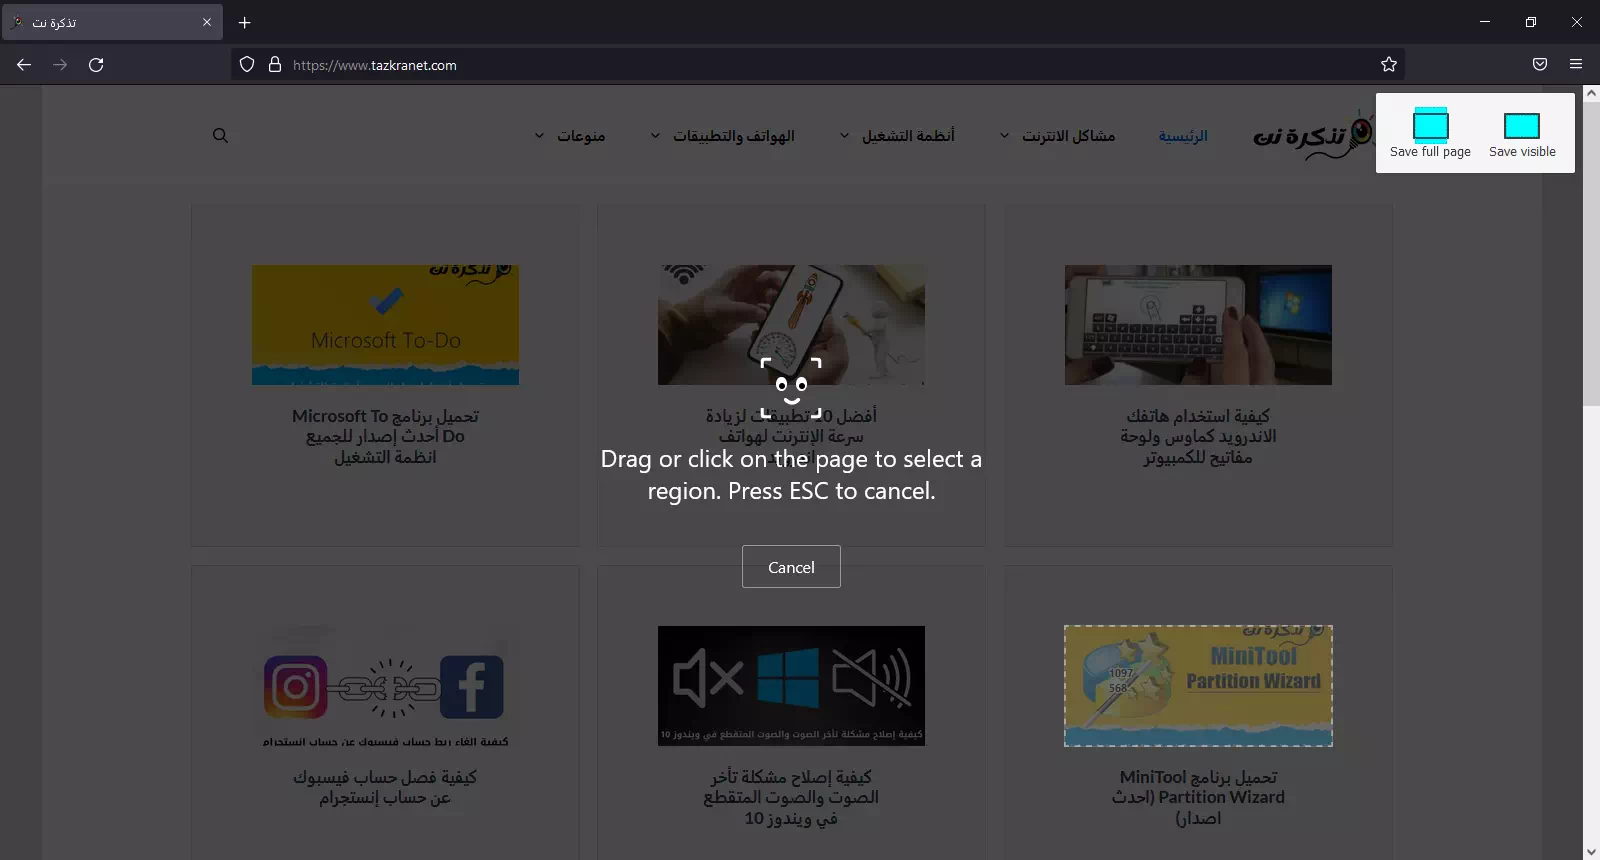The height and width of the screenshot is (860, 1600).
Task: Open the كيفية إصلاح مشكلة تأخر الصوت title
Action: click(x=791, y=797)
